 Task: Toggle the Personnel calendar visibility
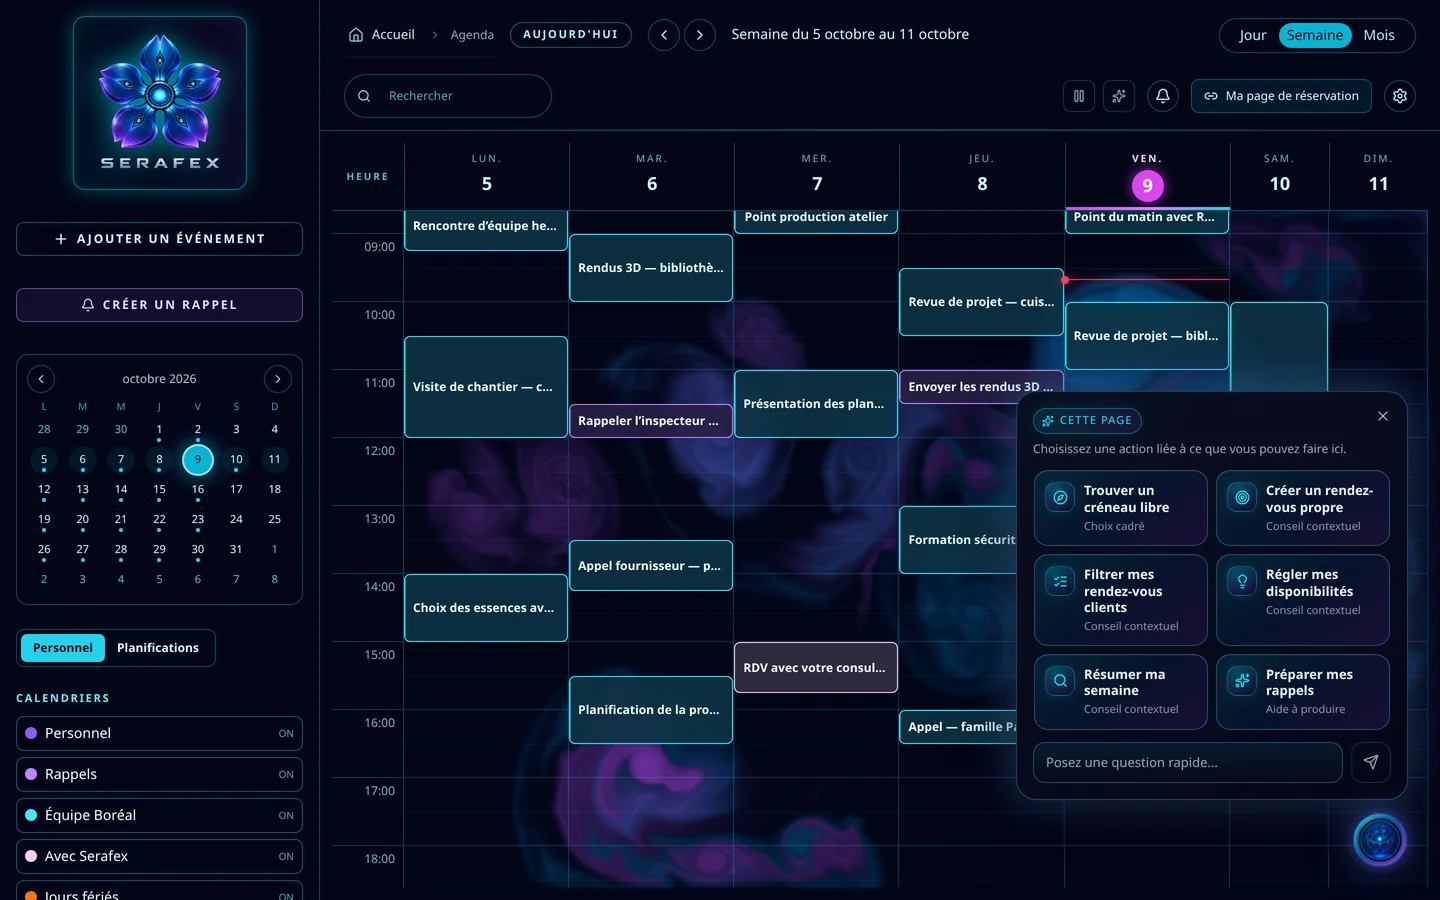point(160,734)
